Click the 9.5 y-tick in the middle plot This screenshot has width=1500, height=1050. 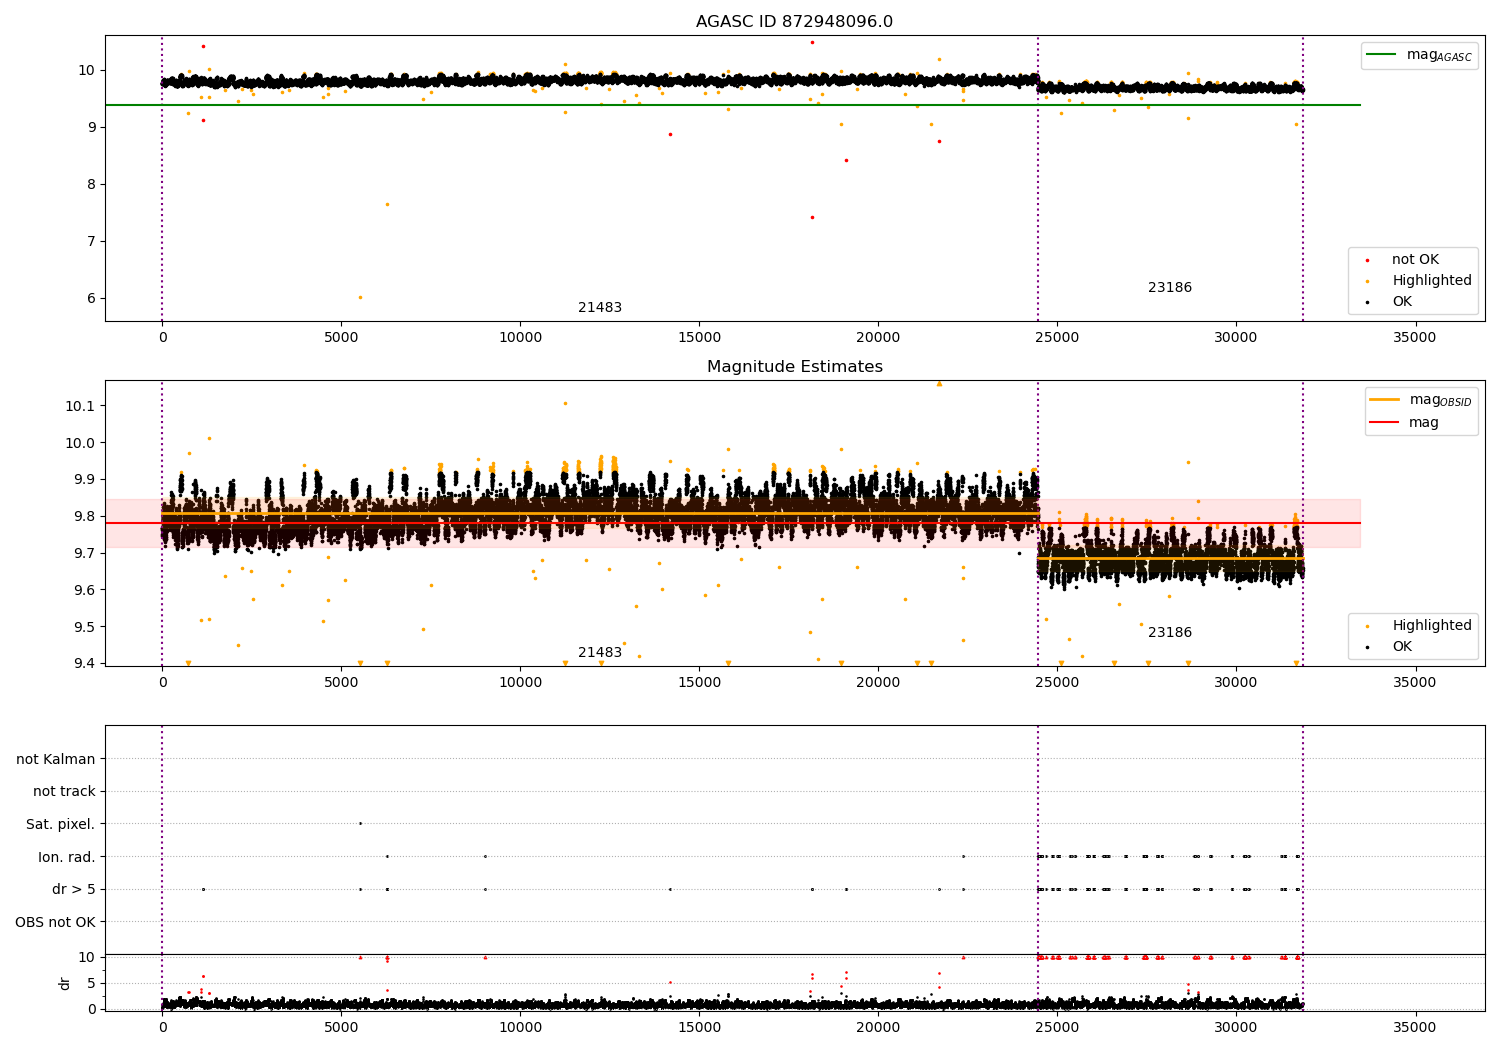86,627
